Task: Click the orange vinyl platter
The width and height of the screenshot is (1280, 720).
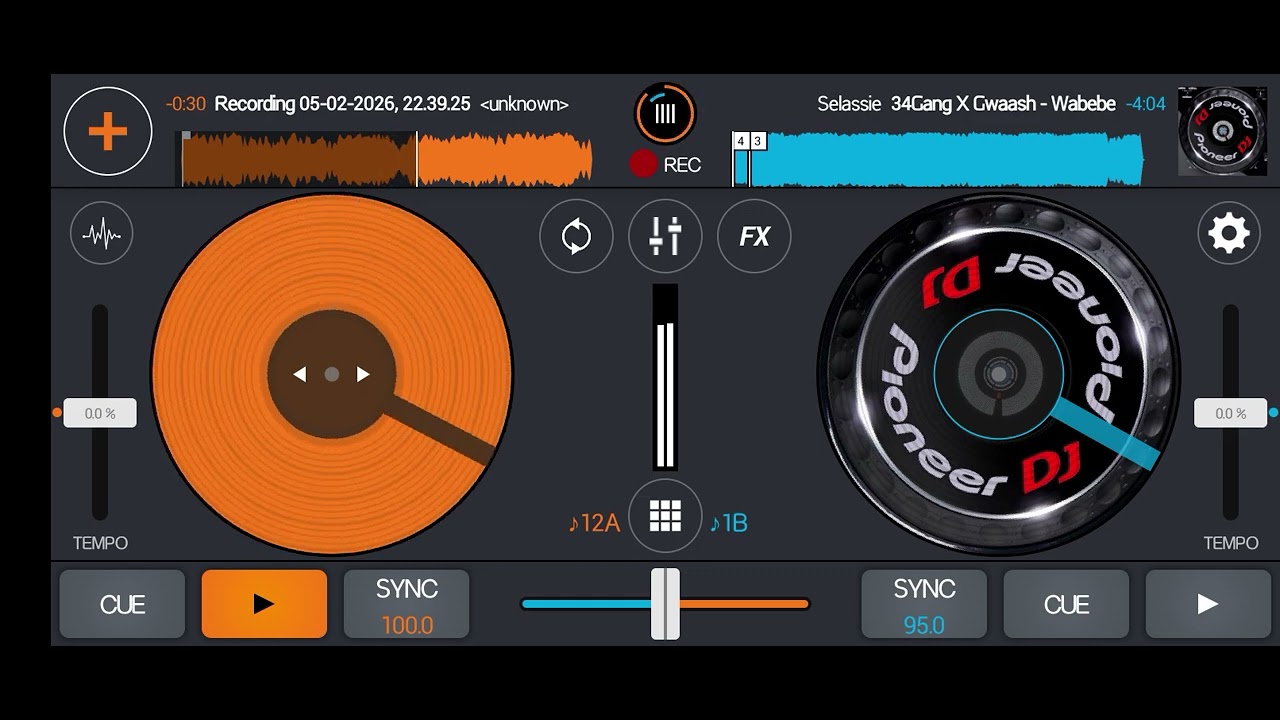Action: tap(332, 374)
